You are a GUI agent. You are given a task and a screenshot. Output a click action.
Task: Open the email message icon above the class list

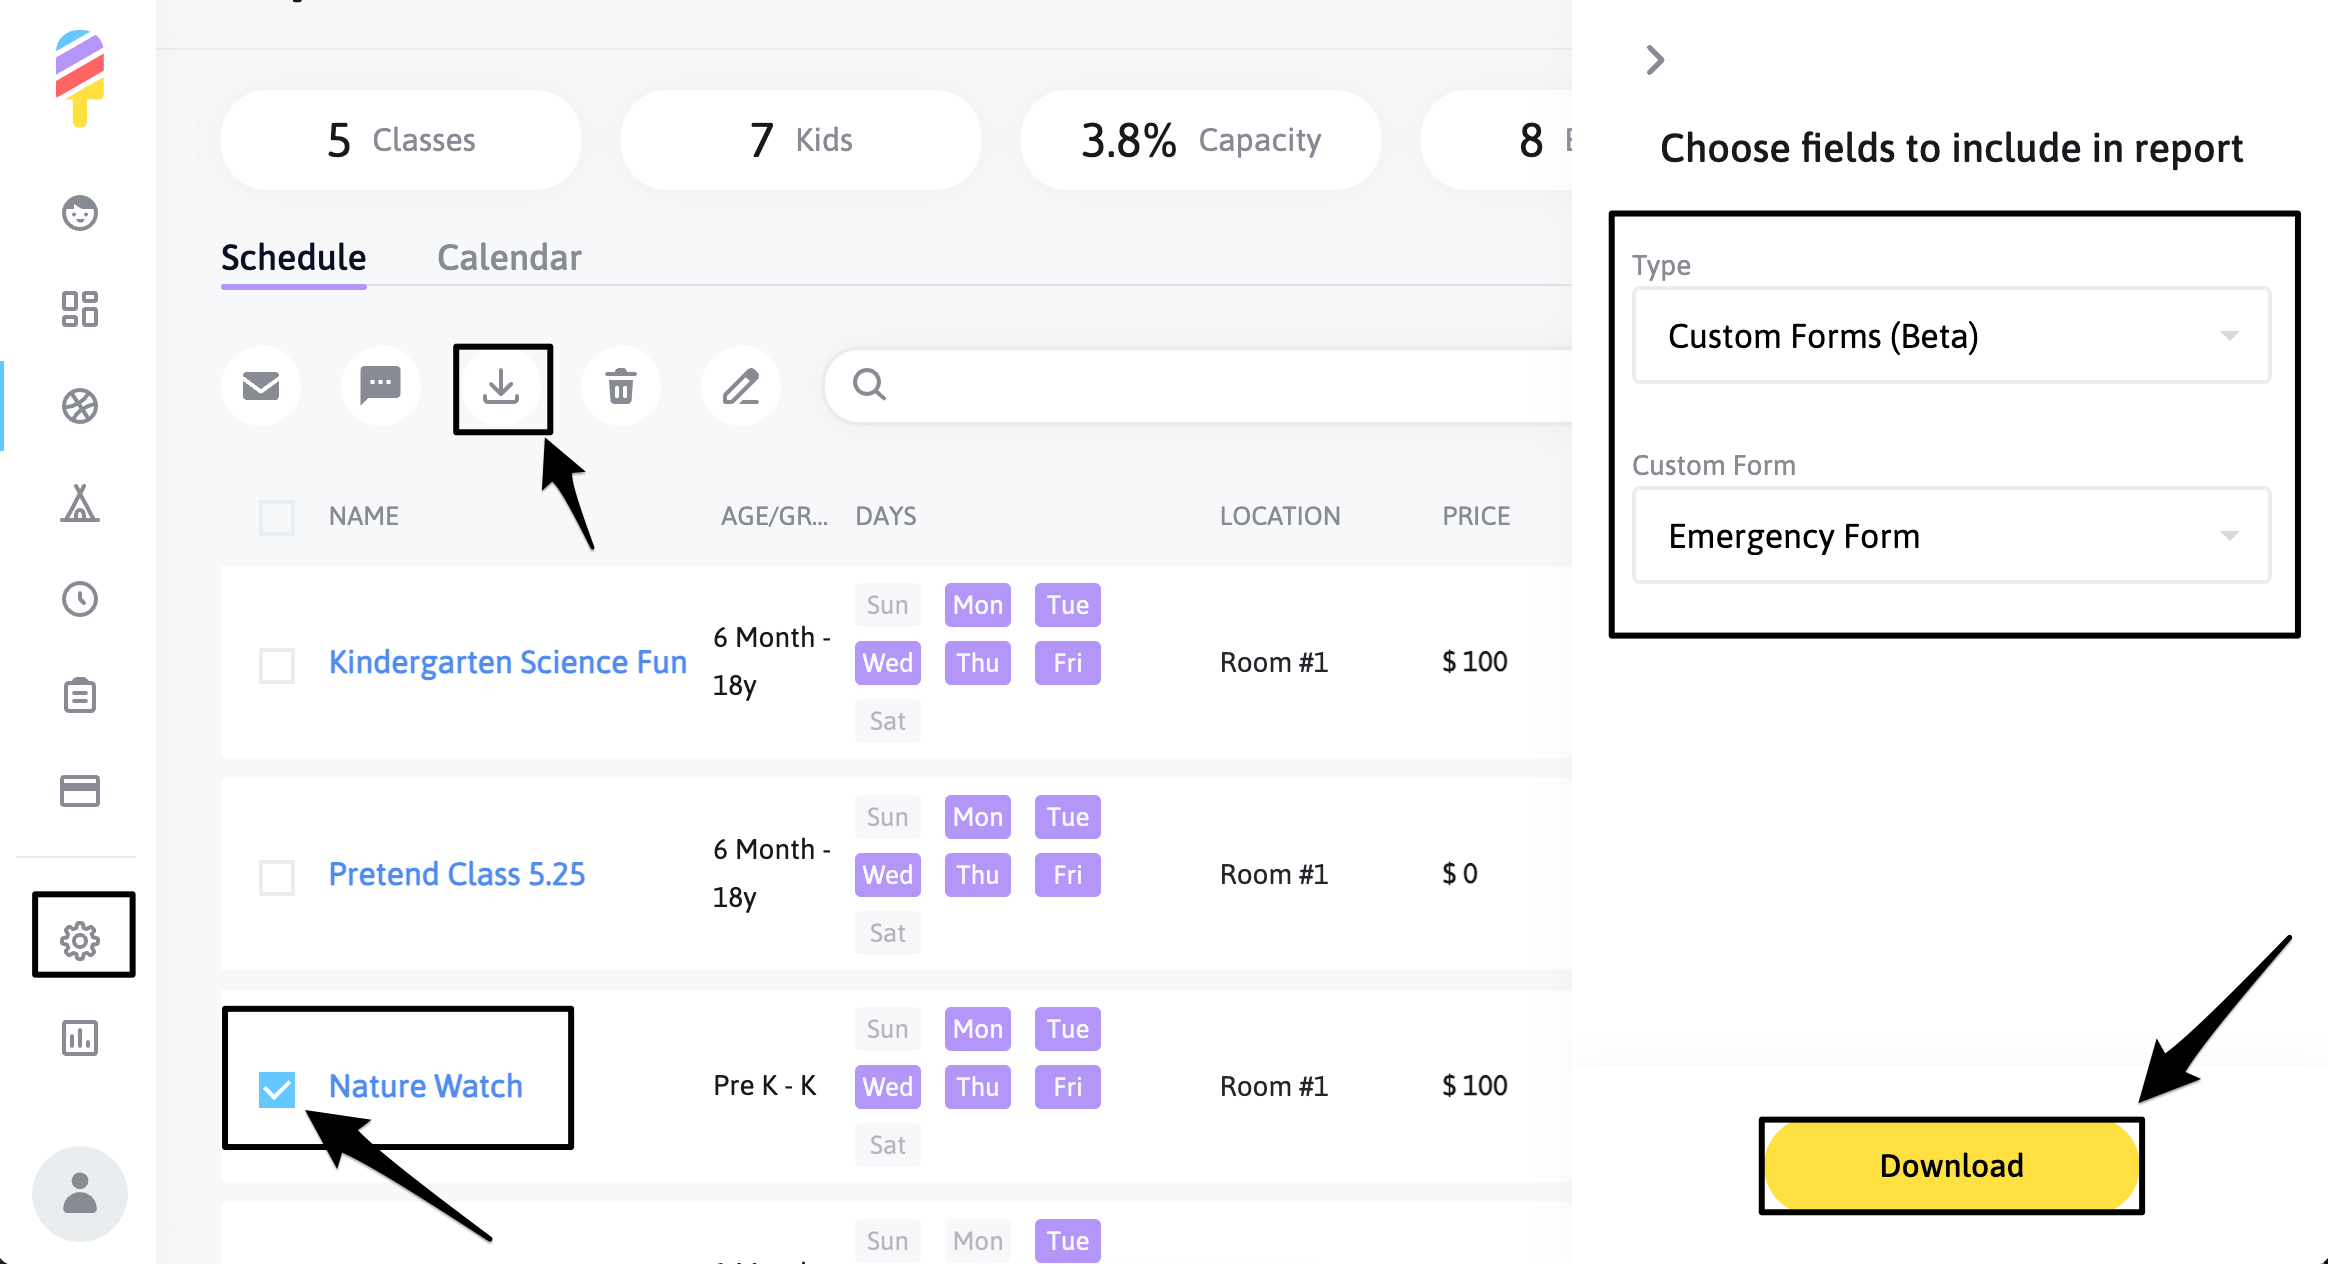click(x=261, y=386)
